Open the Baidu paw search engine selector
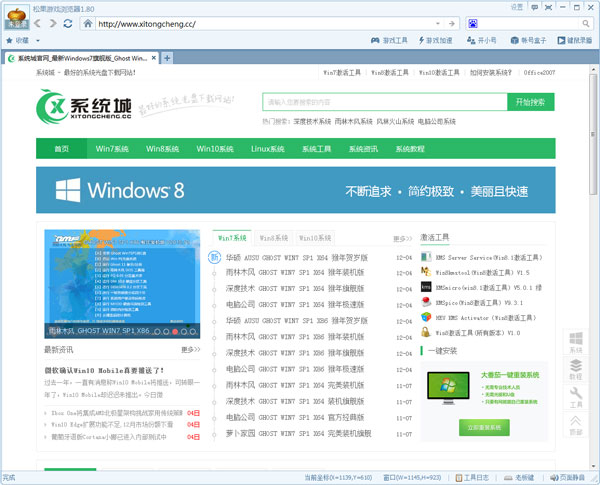This screenshot has height=485, width=600. 473,24
